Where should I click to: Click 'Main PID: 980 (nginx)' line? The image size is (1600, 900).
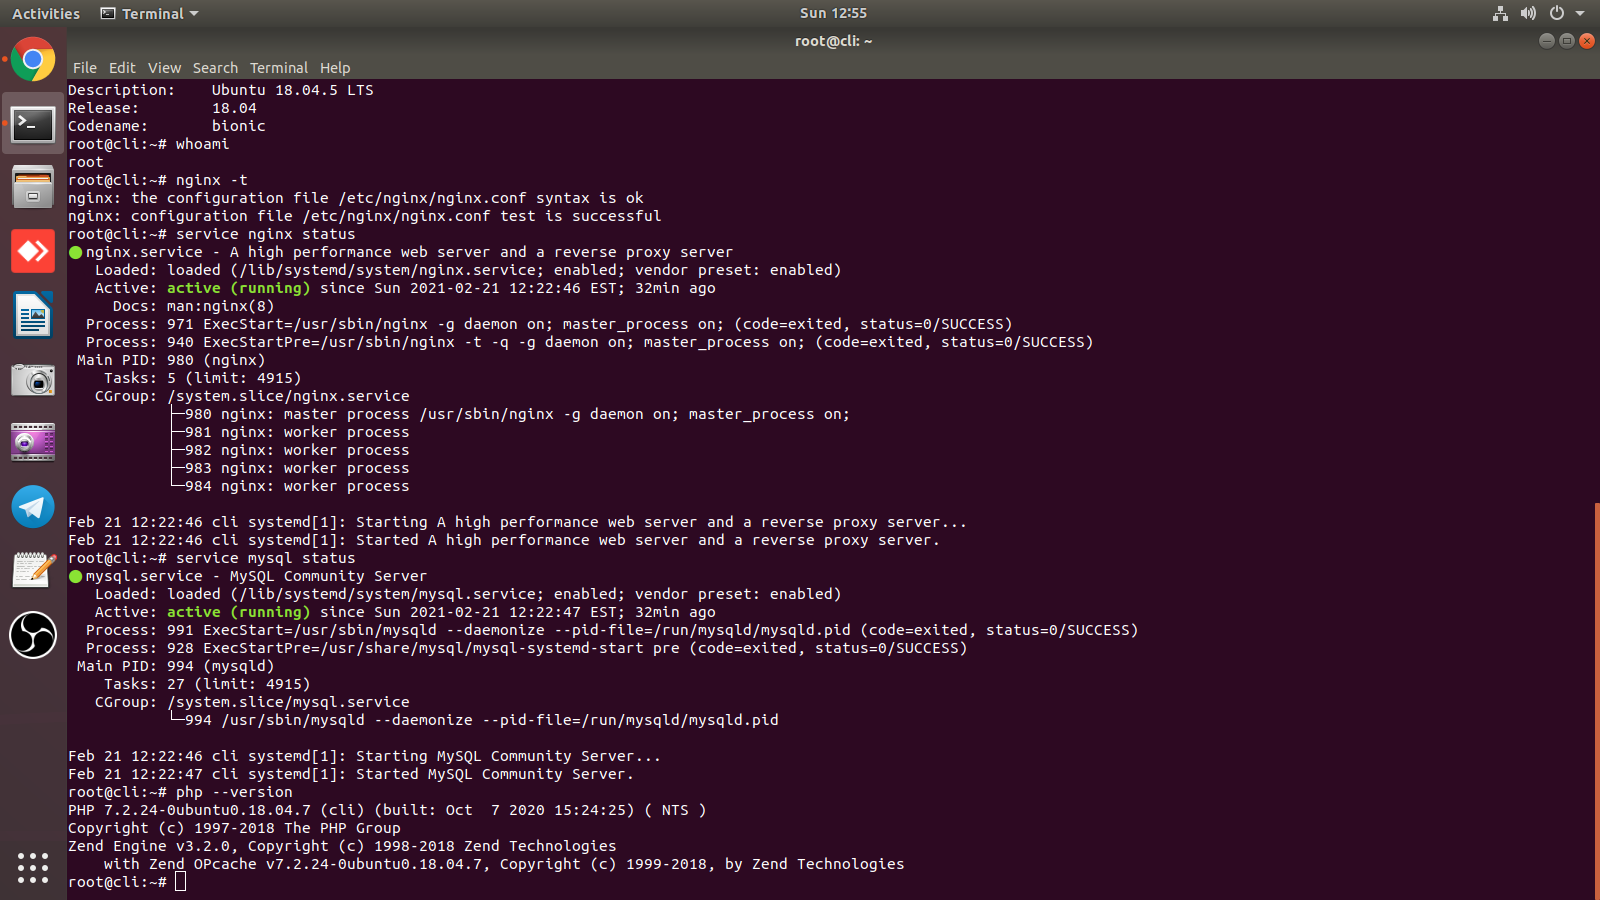point(171,360)
